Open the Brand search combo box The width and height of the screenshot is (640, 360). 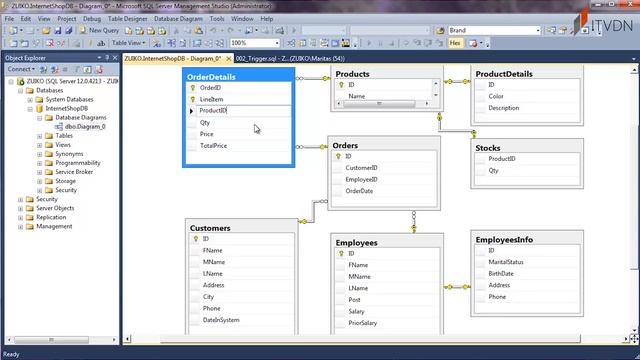[494, 31]
